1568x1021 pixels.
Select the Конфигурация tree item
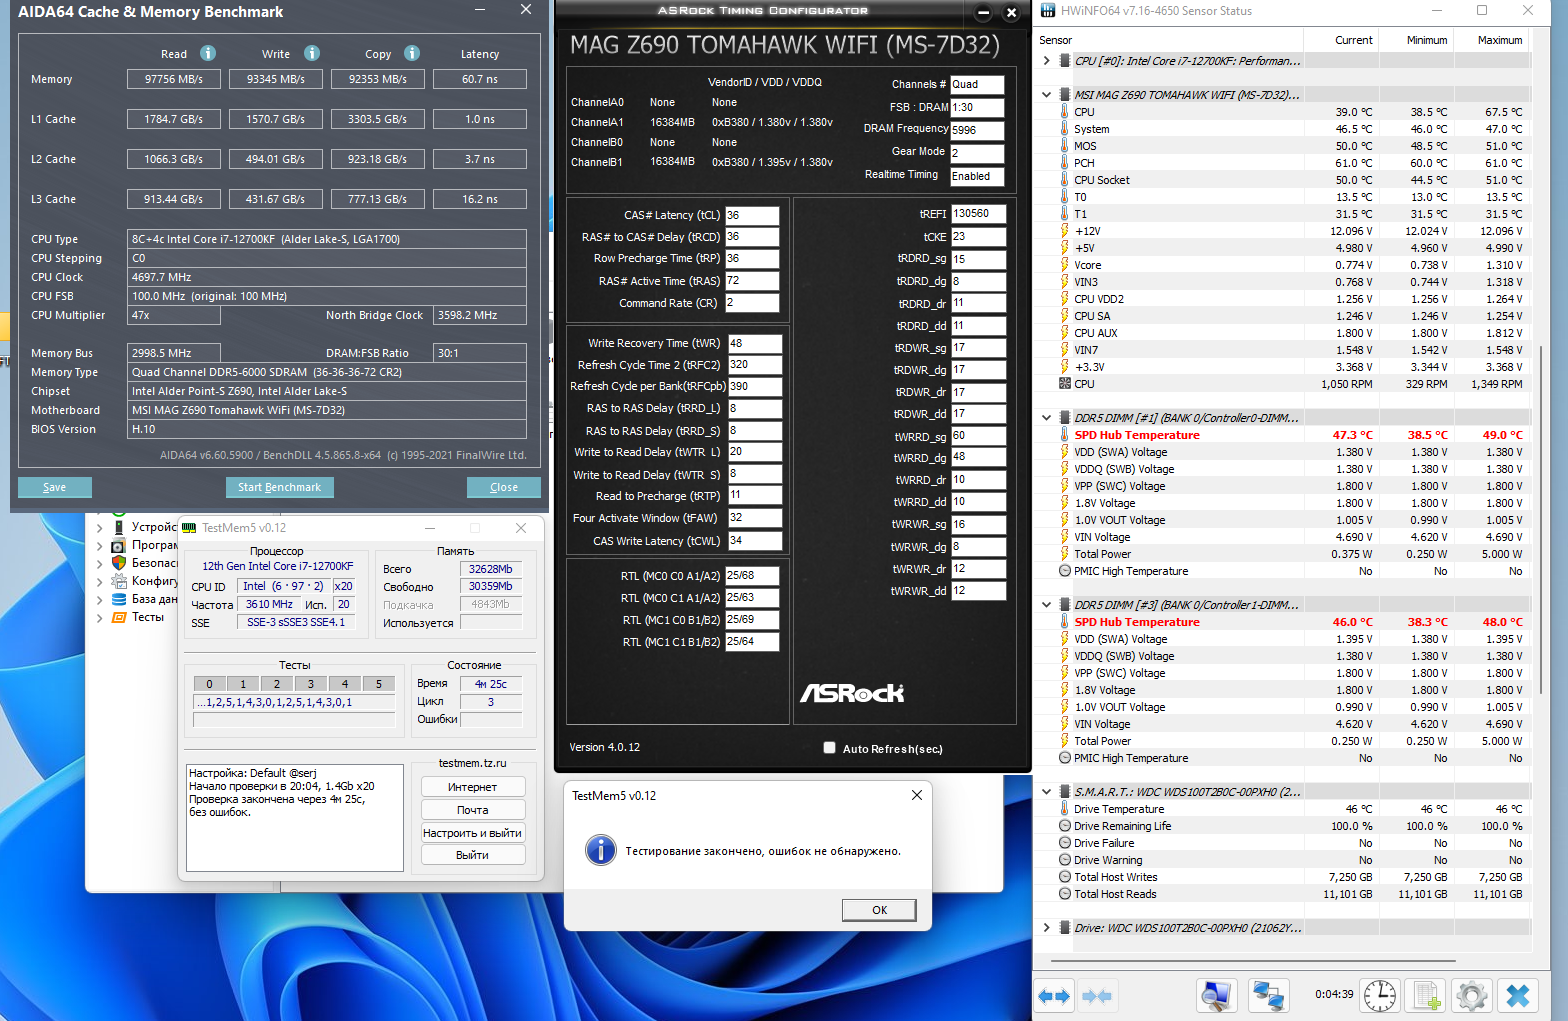(155, 581)
